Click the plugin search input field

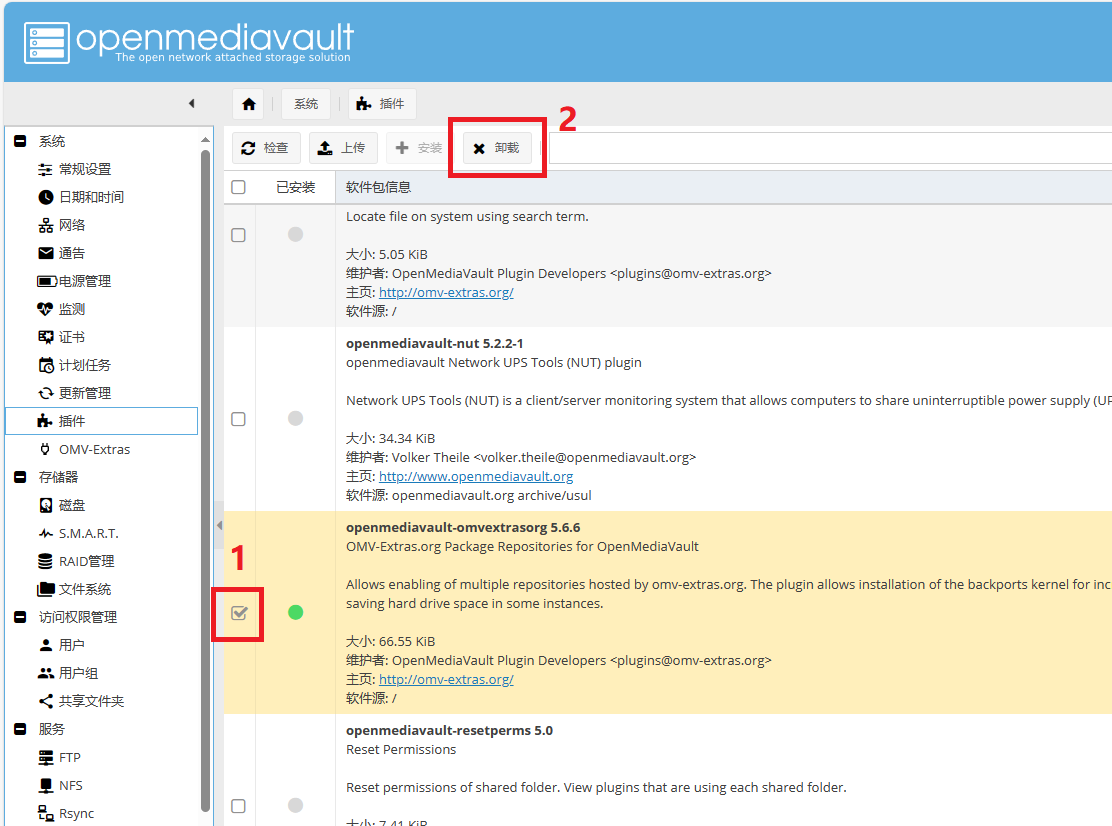[830, 148]
